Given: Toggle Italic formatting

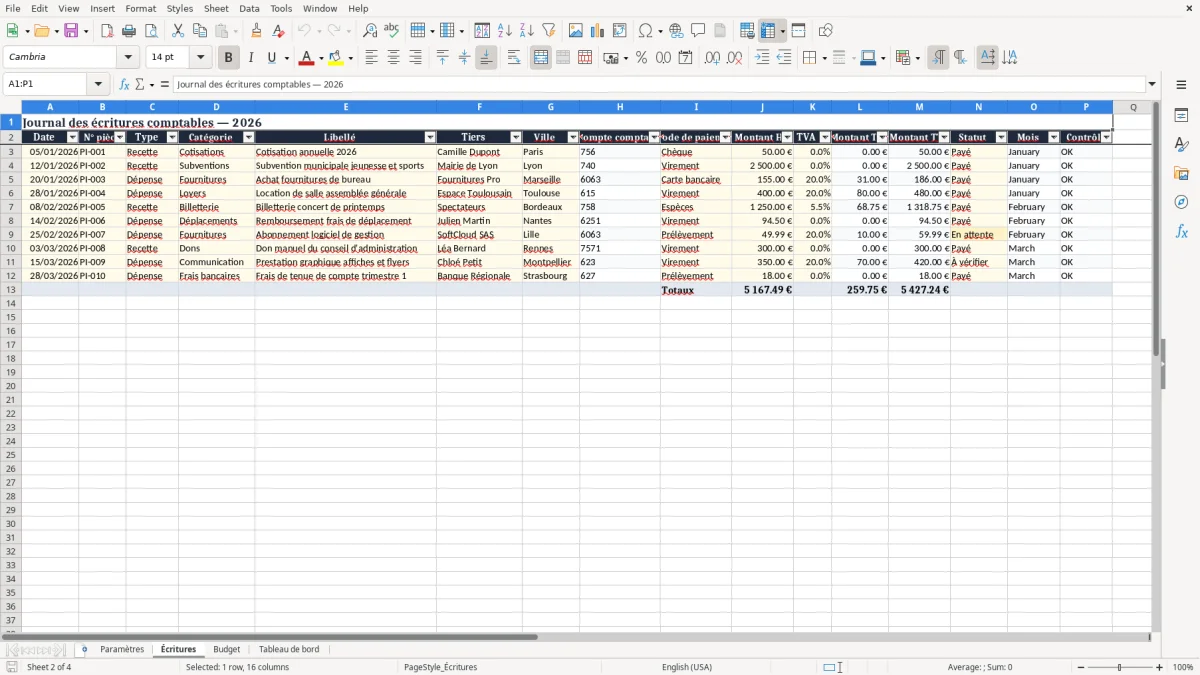Looking at the screenshot, I should [x=250, y=58].
